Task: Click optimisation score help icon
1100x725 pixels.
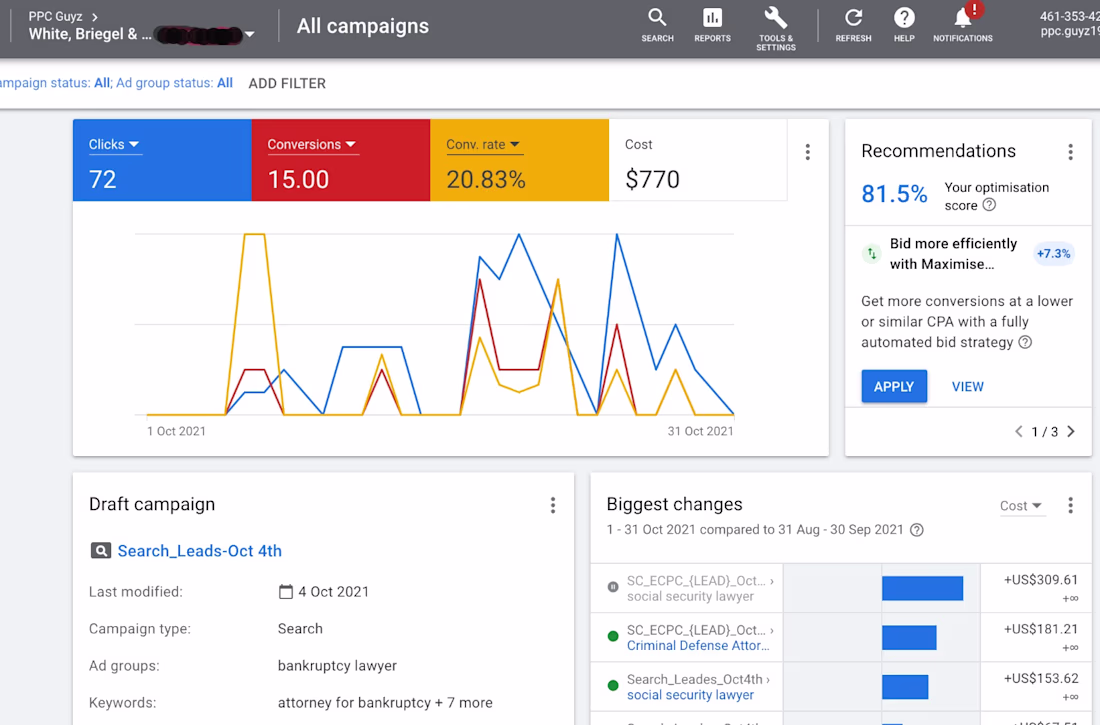Action: [x=989, y=205]
